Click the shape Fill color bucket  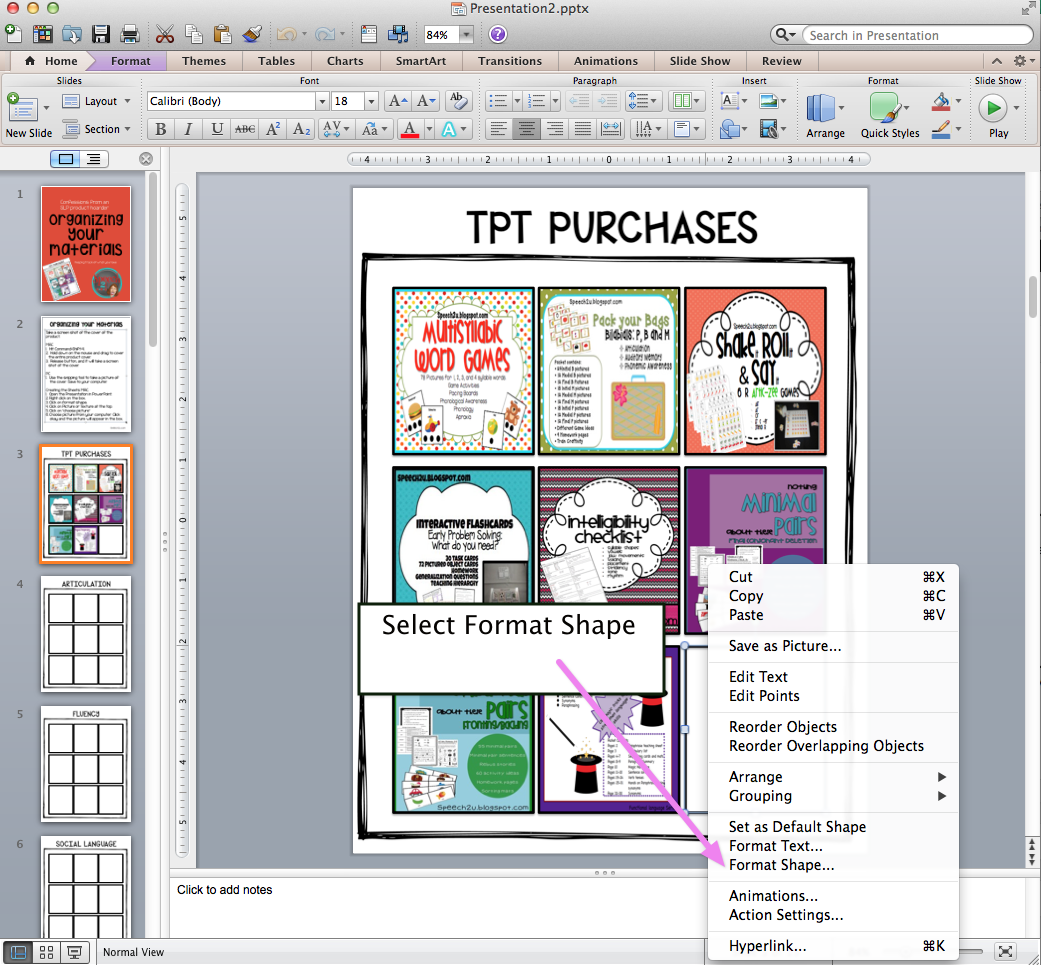(x=940, y=102)
